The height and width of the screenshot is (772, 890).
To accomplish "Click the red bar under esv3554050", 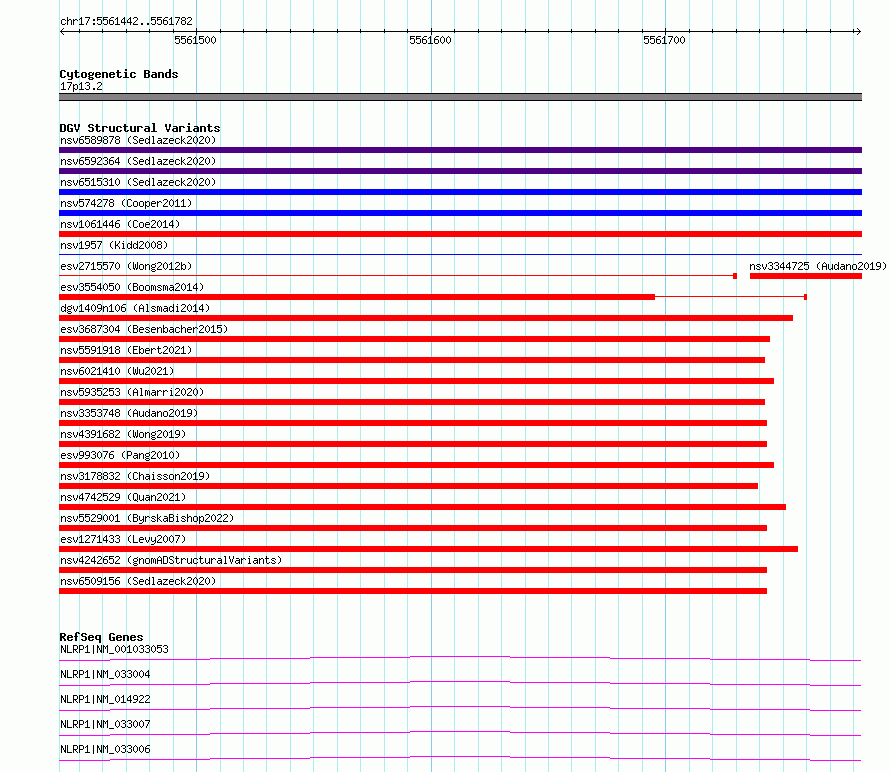I will click(357, 297).
